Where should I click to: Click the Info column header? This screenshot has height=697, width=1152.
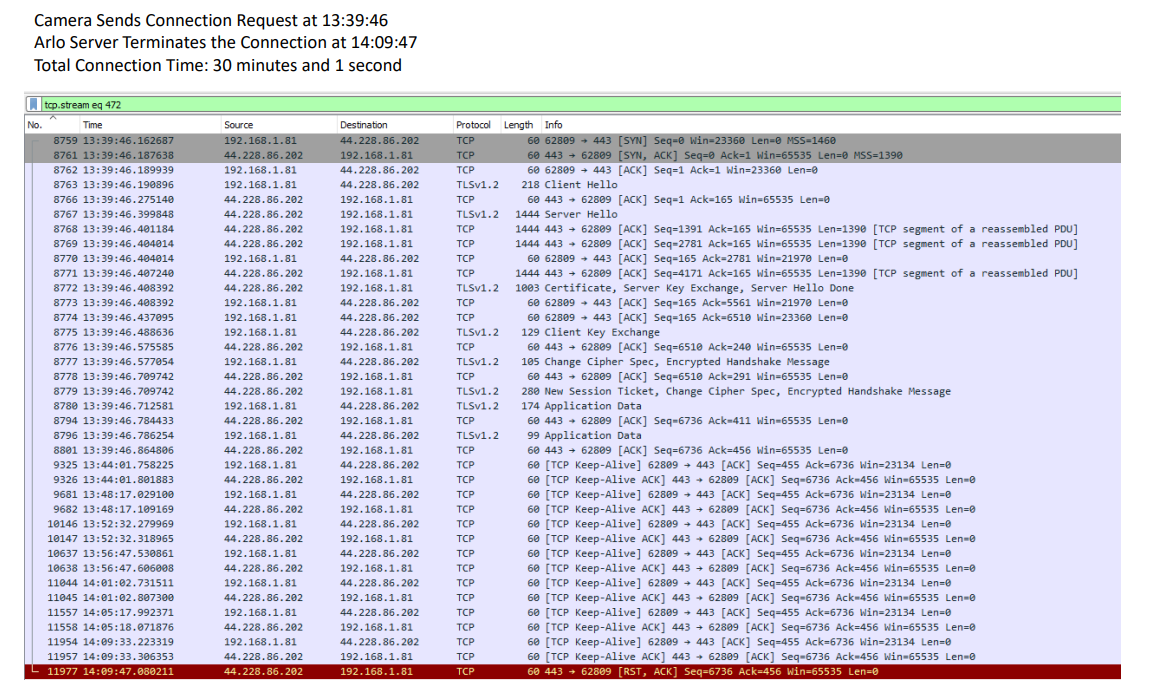pos(553,125)
